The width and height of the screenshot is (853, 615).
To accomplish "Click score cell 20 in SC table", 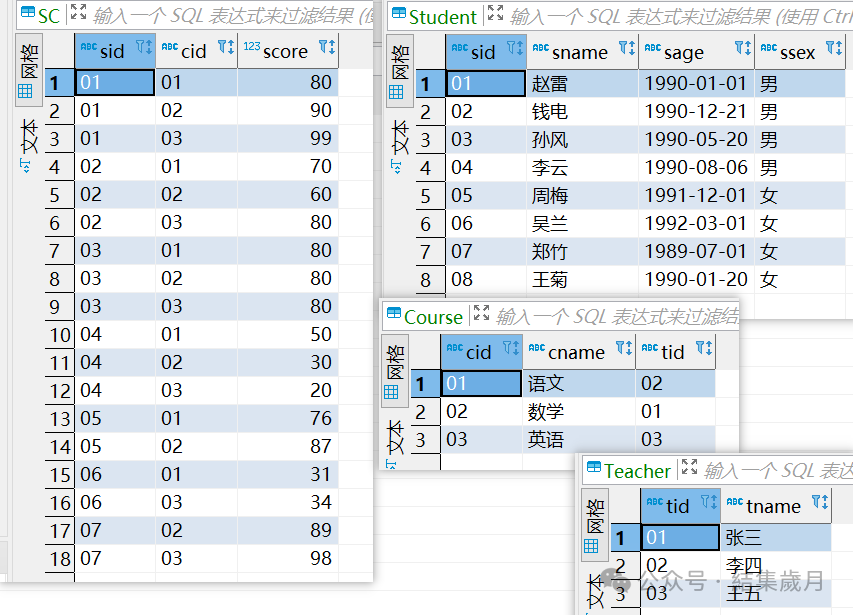I will point(288,390).
